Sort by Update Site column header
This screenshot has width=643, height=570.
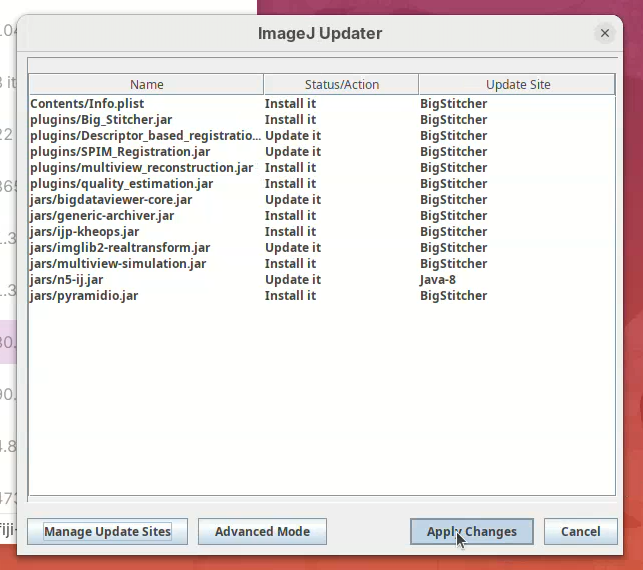tap(517, 85)
